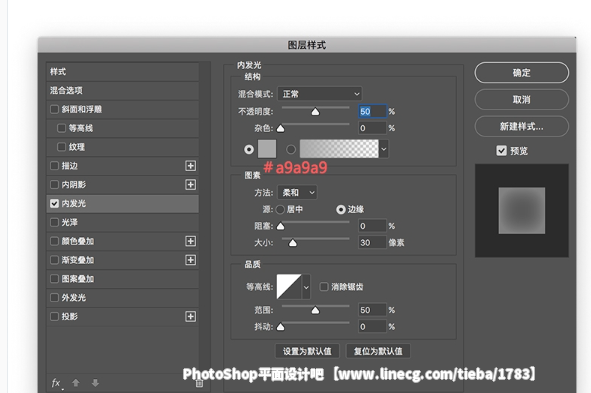Enable the 斜面和浮雕 checkbox
The width and height of the screenshot is (591, 393).
point(54,109)
